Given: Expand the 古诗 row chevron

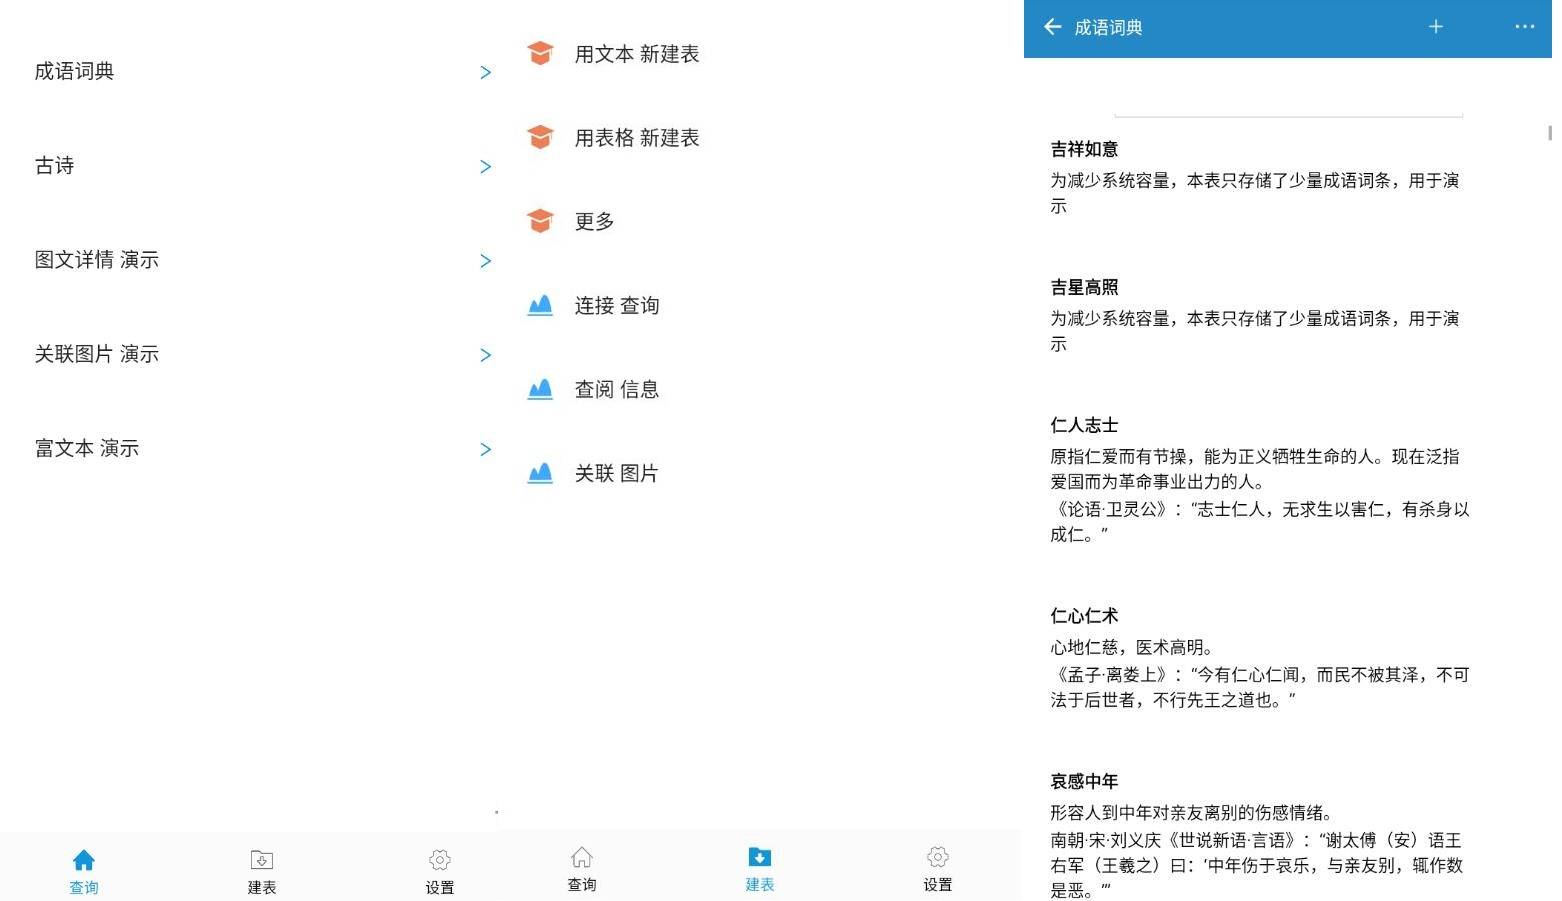Looking at the screenshot, I should 485,166.
